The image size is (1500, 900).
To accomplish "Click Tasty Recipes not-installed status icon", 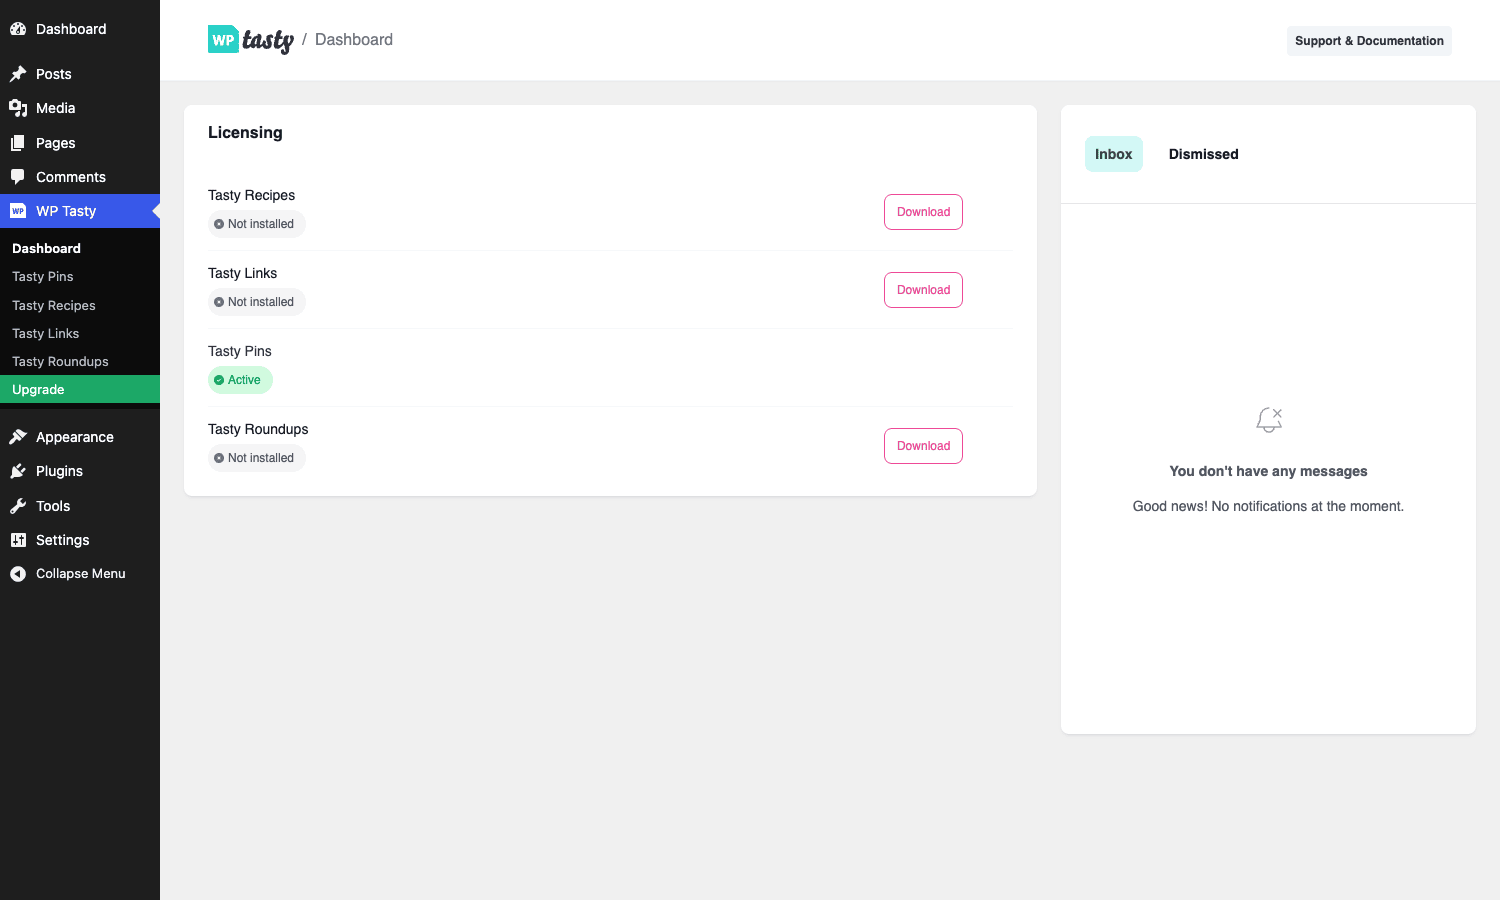I will click(219, 224).
